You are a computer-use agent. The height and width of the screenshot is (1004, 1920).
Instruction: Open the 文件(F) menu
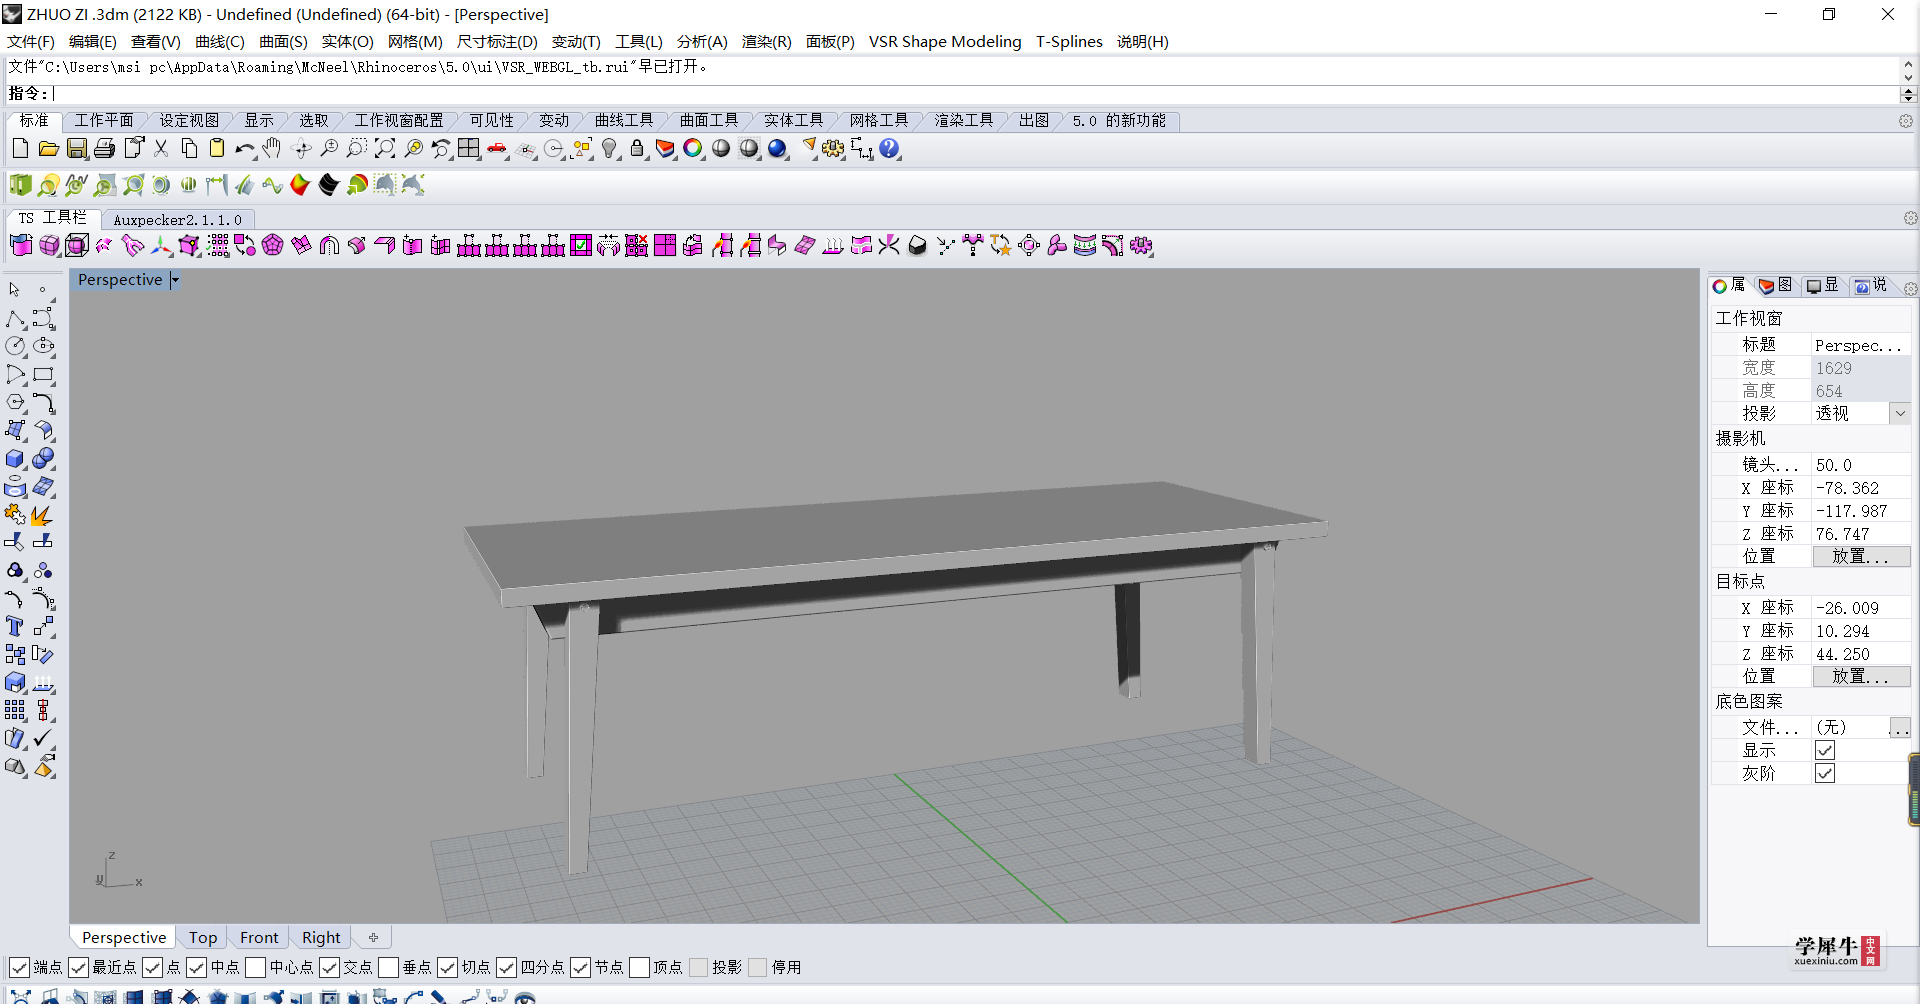click(x=31, y=42)
